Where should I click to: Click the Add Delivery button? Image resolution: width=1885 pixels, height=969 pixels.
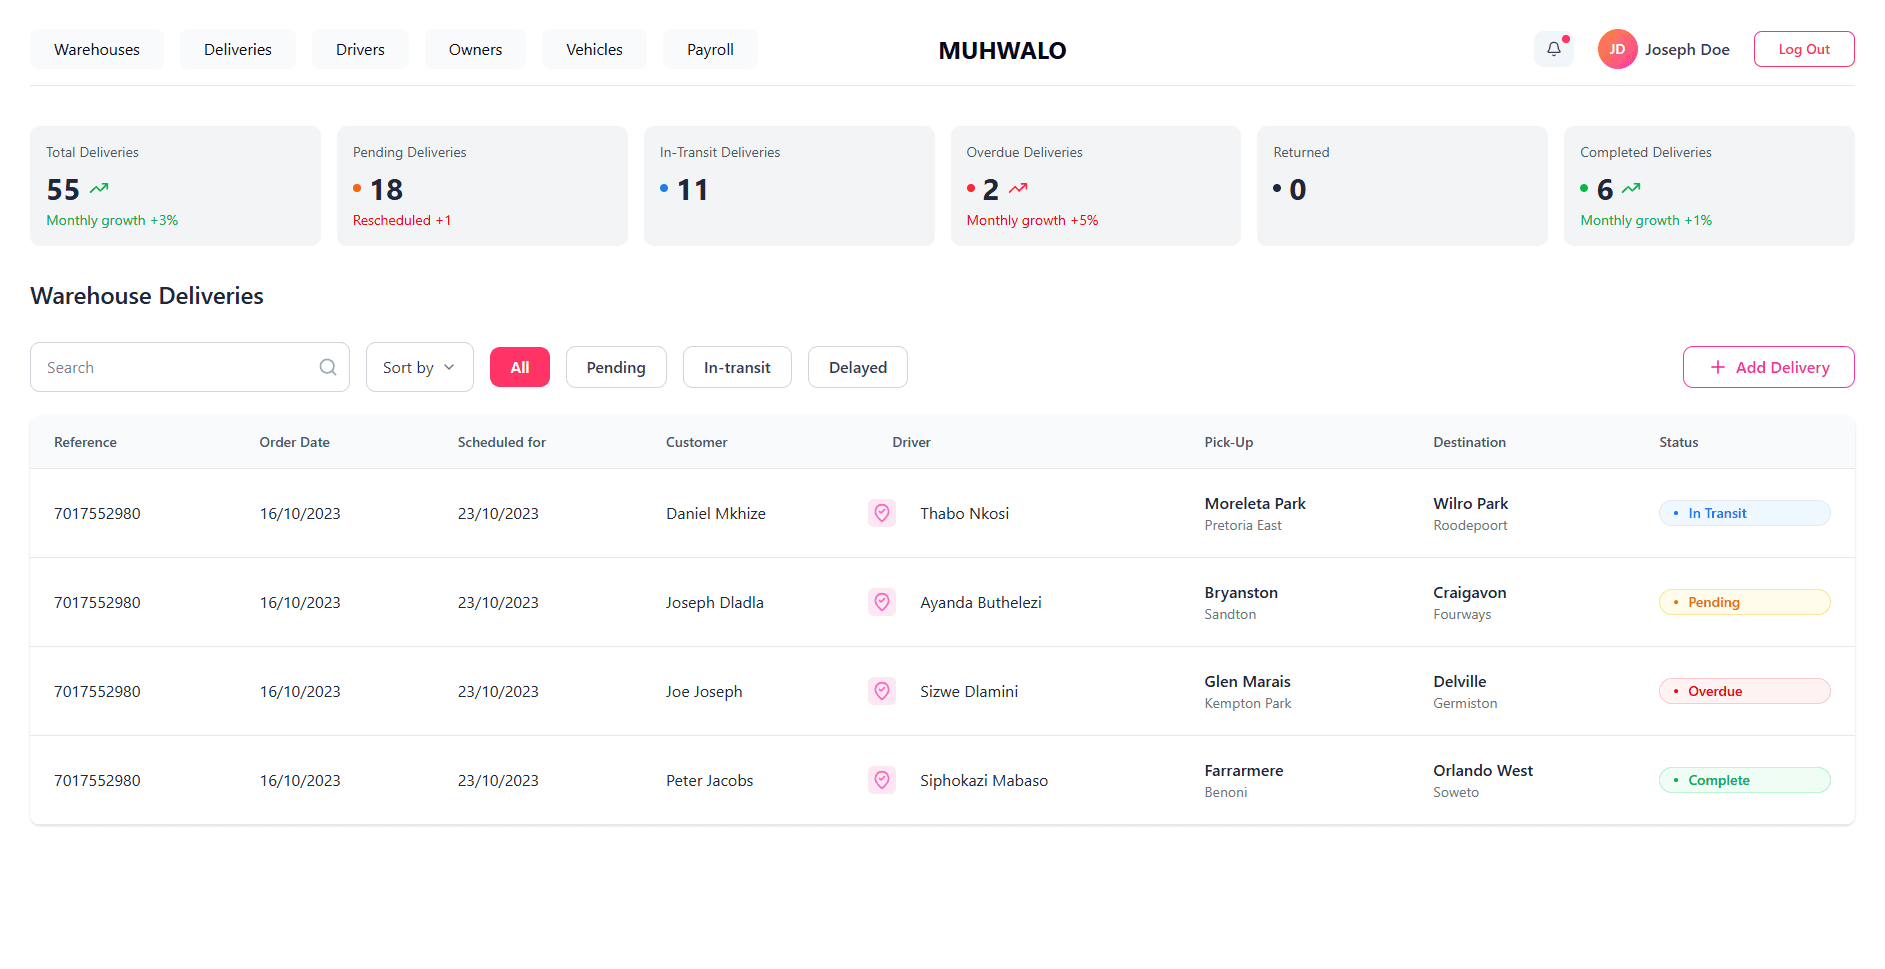1767,367
